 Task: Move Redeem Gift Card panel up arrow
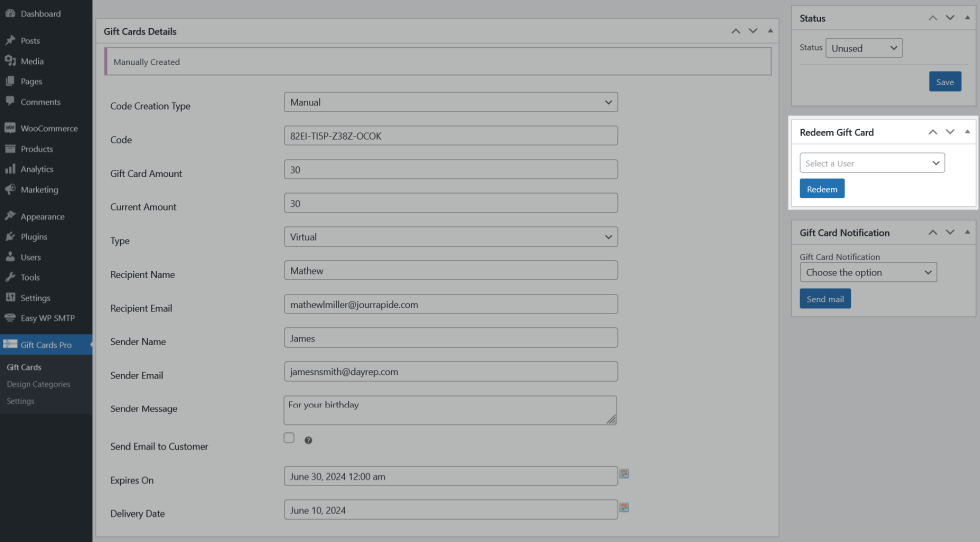coord(932,132)
